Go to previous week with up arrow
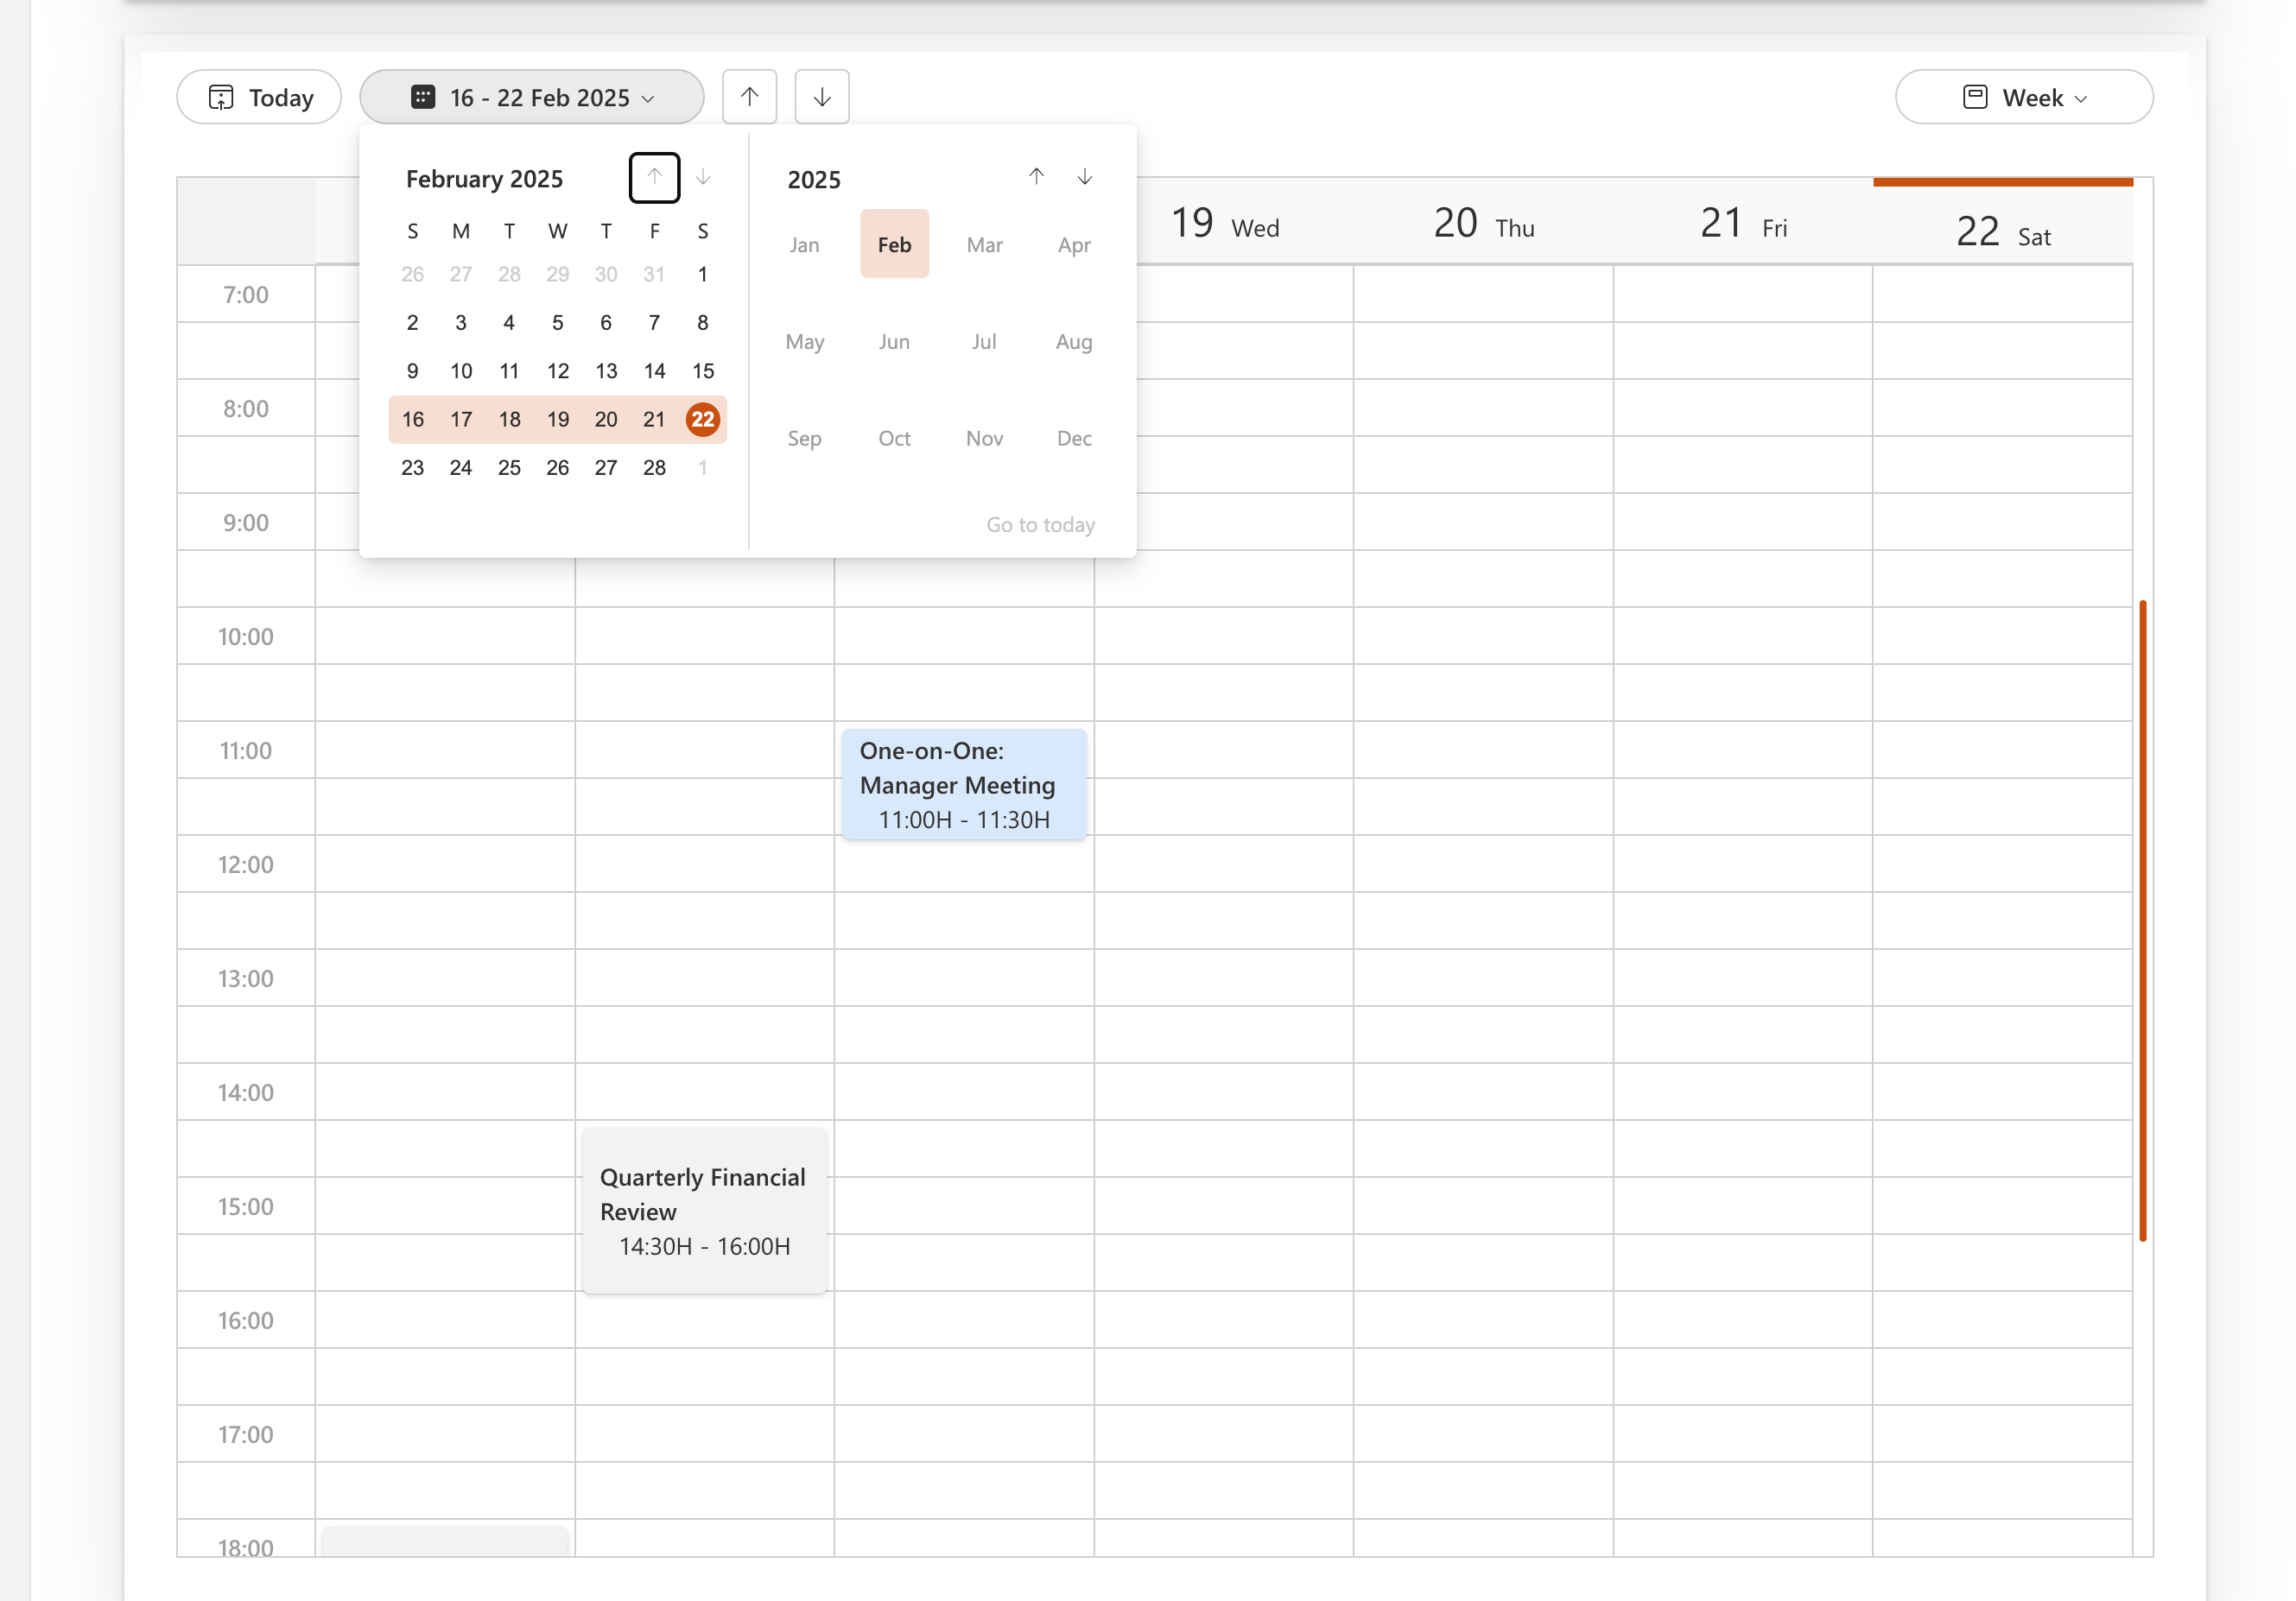The width and height of the screenshot is (2296, 1601). coord(749,97)
